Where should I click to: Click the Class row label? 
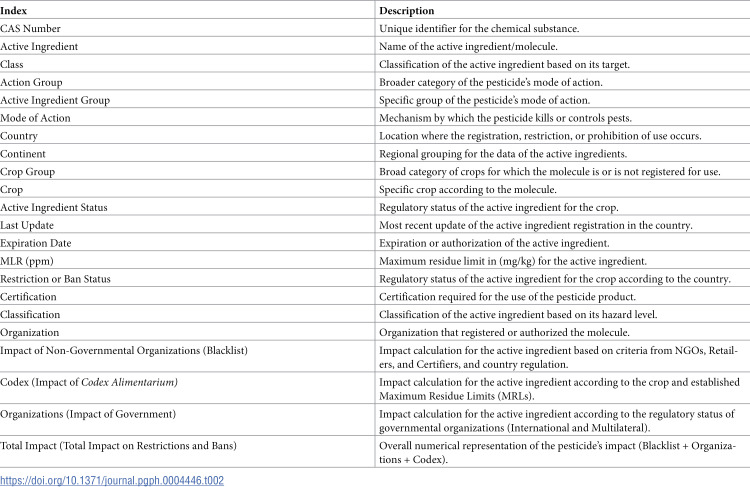11,65
